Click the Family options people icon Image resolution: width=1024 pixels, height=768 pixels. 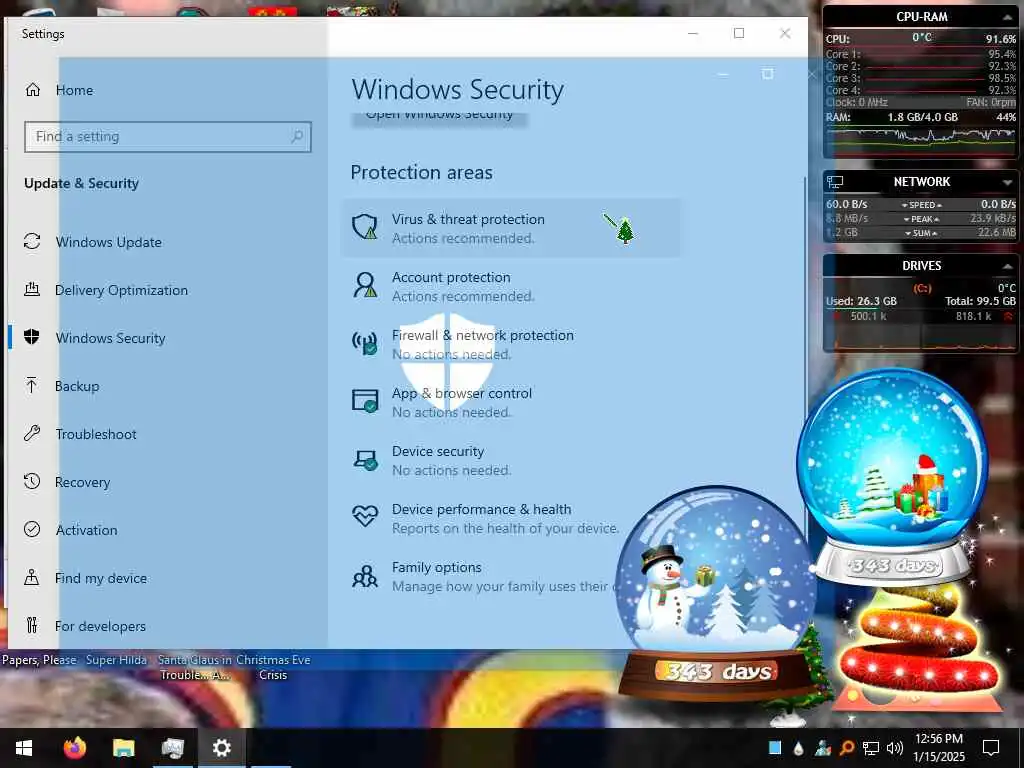(x=365, y=576)
